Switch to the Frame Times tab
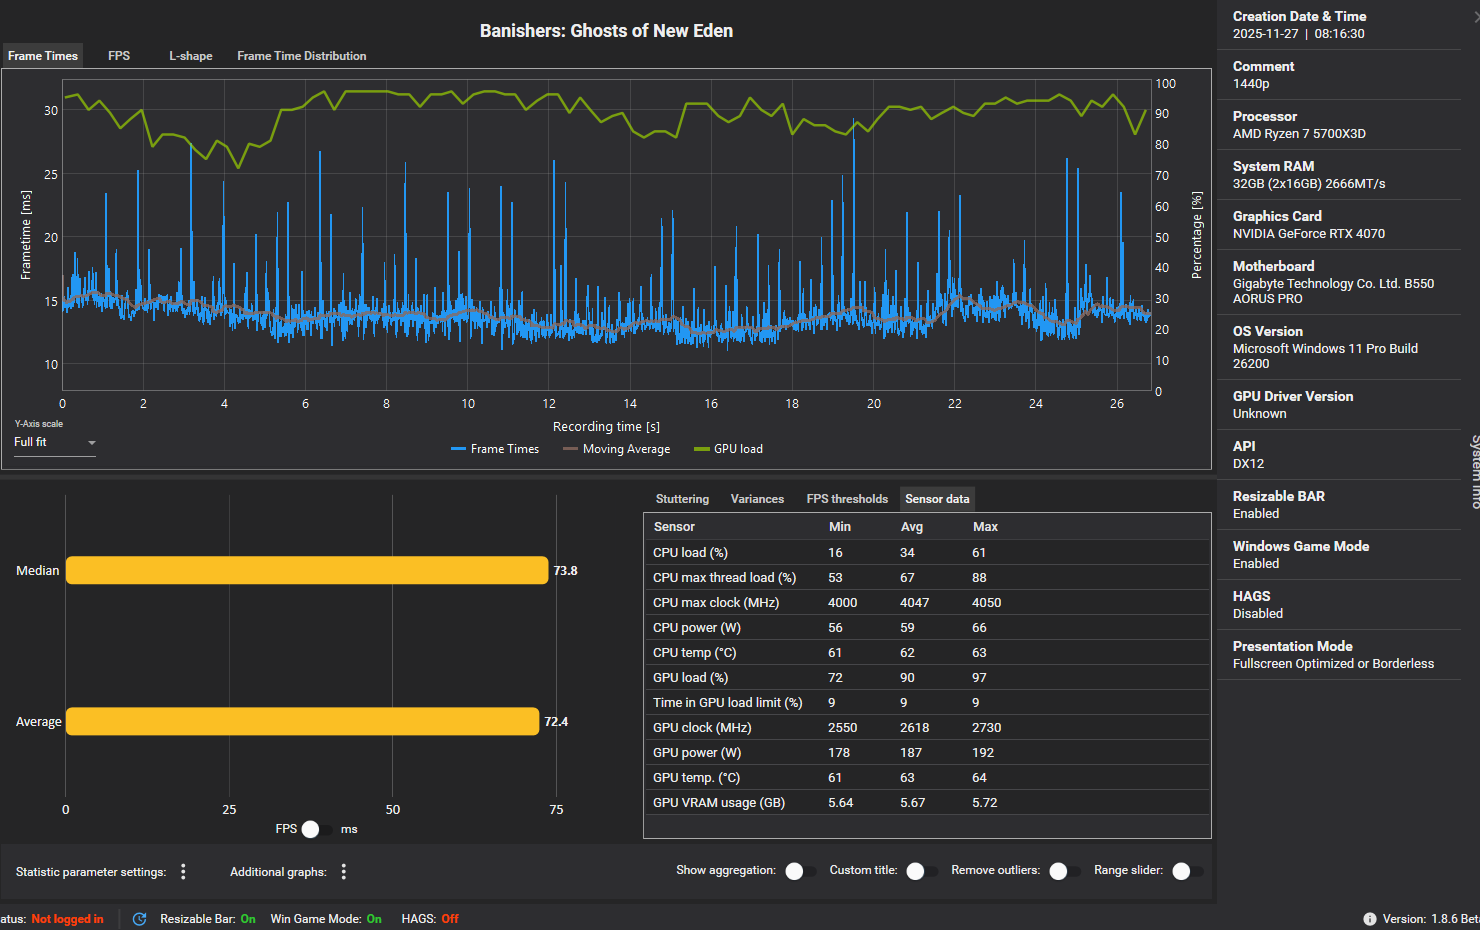This screenshot has height=930, width=1480. 43,56
